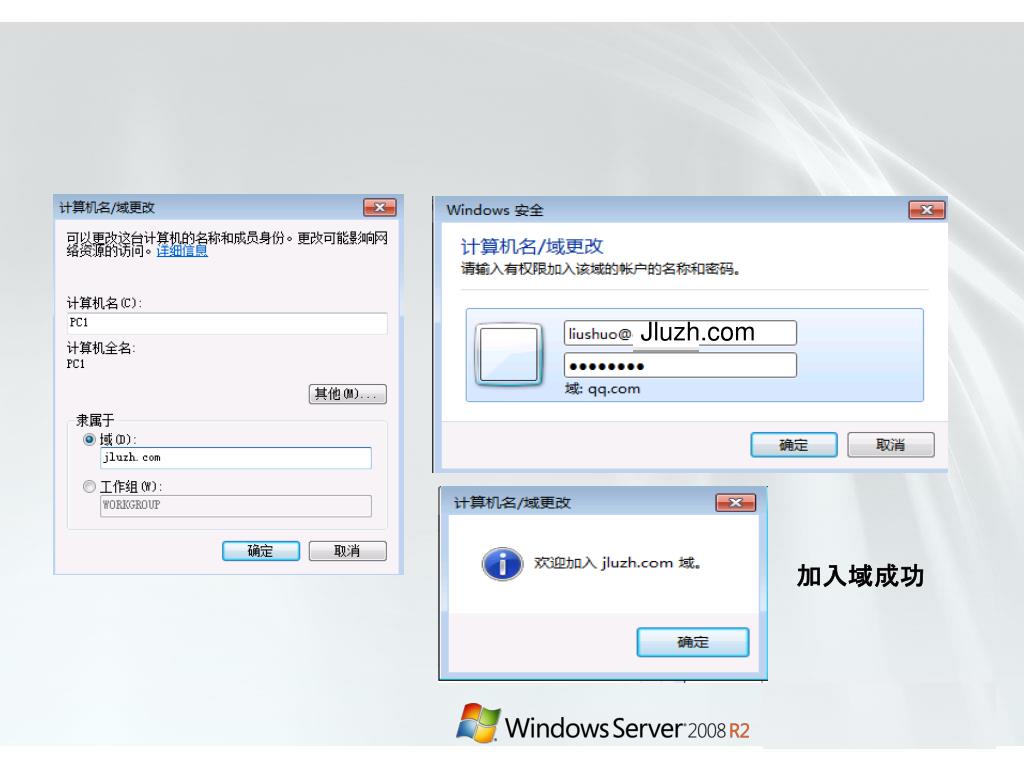1024x768 pixels.
Task: Click the user account picture tile
Action: [509, 354]
